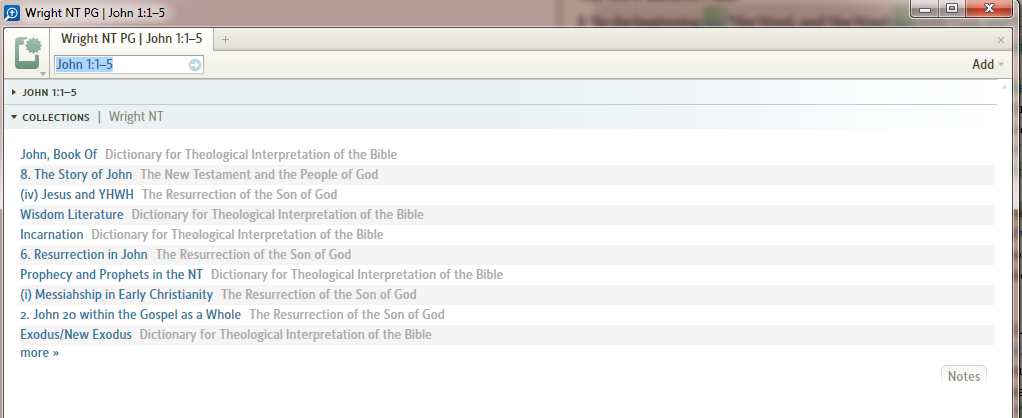Open the Wisdom Literature entry
This screenshot has height=418, width=1022.
coord(72,215)
